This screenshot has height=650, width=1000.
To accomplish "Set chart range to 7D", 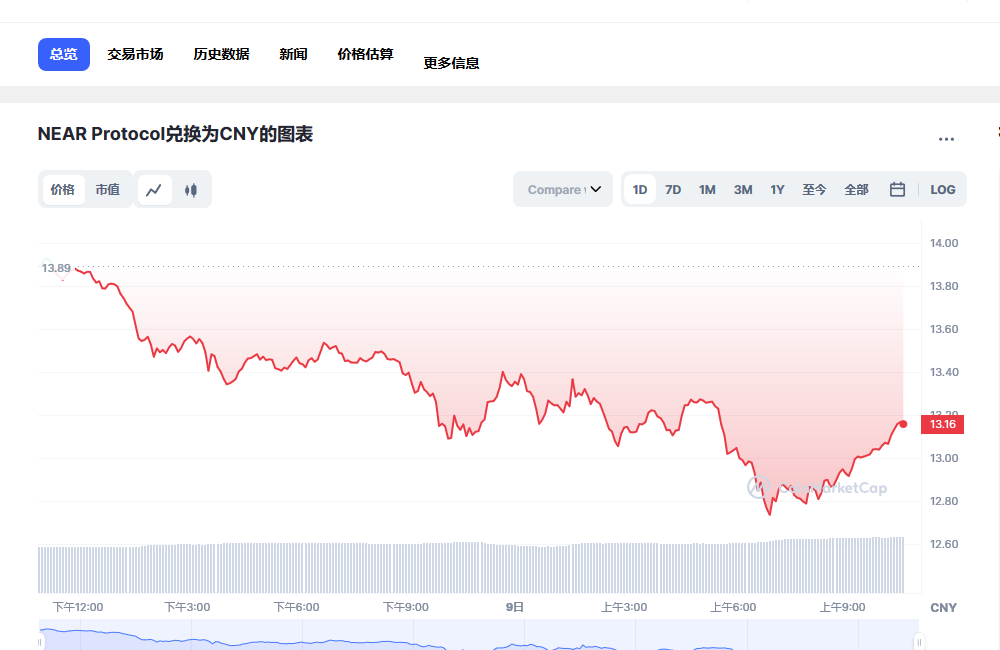I will [673, 190].
